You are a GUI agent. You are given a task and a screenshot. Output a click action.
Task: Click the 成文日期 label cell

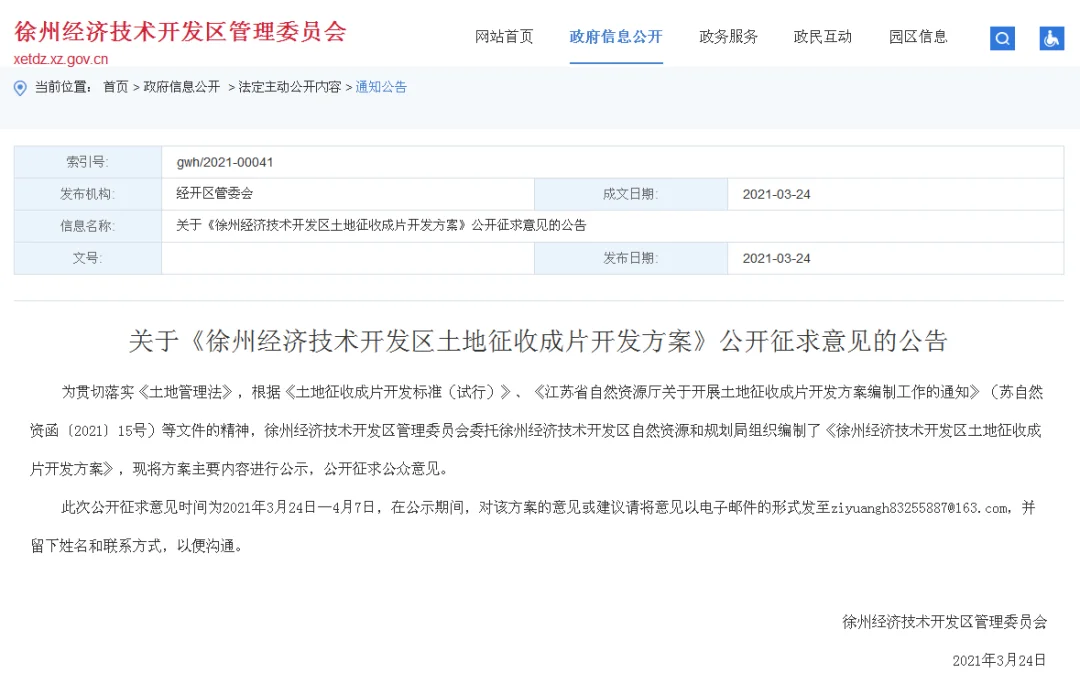tap(631, 194)
